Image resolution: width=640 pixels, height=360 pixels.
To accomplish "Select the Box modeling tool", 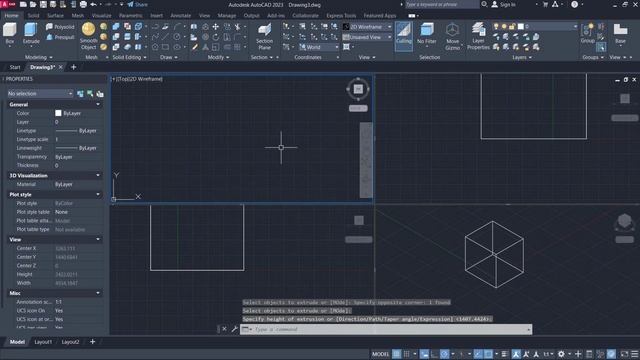I will click(x=9, y=34).
